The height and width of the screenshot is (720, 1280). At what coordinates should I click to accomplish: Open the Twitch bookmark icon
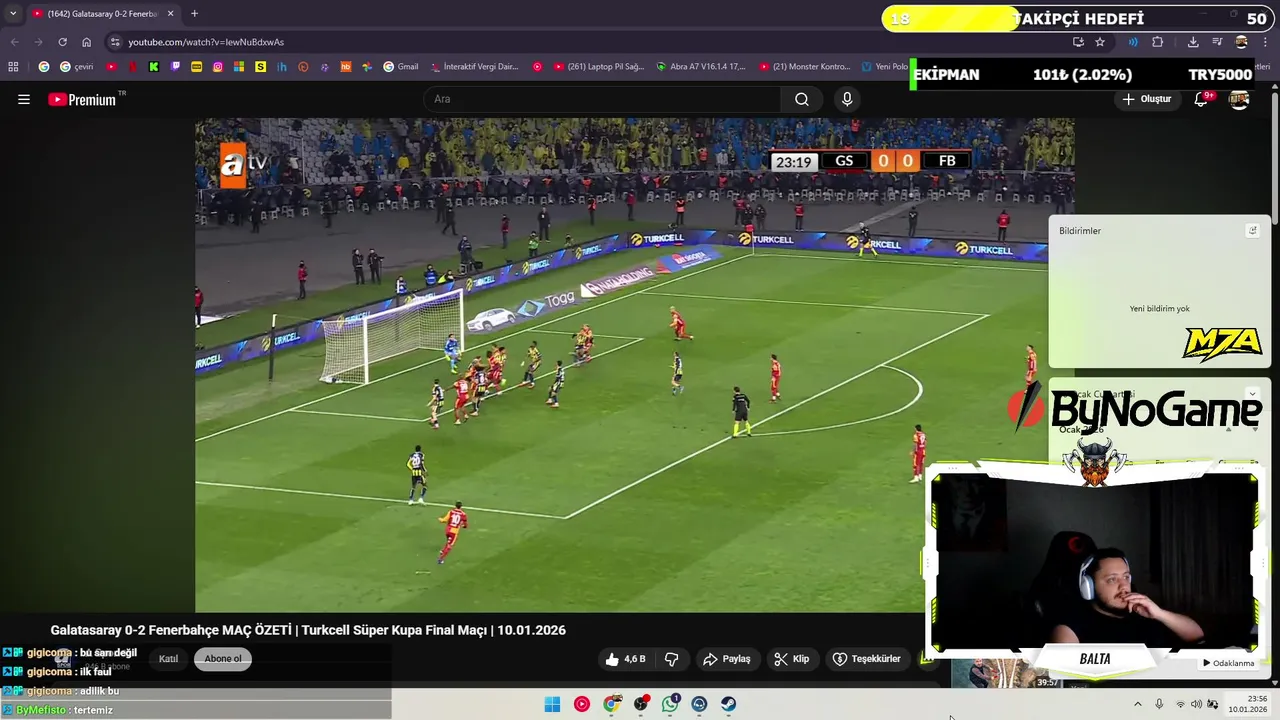pyautogui.click(x=175, y=67)
